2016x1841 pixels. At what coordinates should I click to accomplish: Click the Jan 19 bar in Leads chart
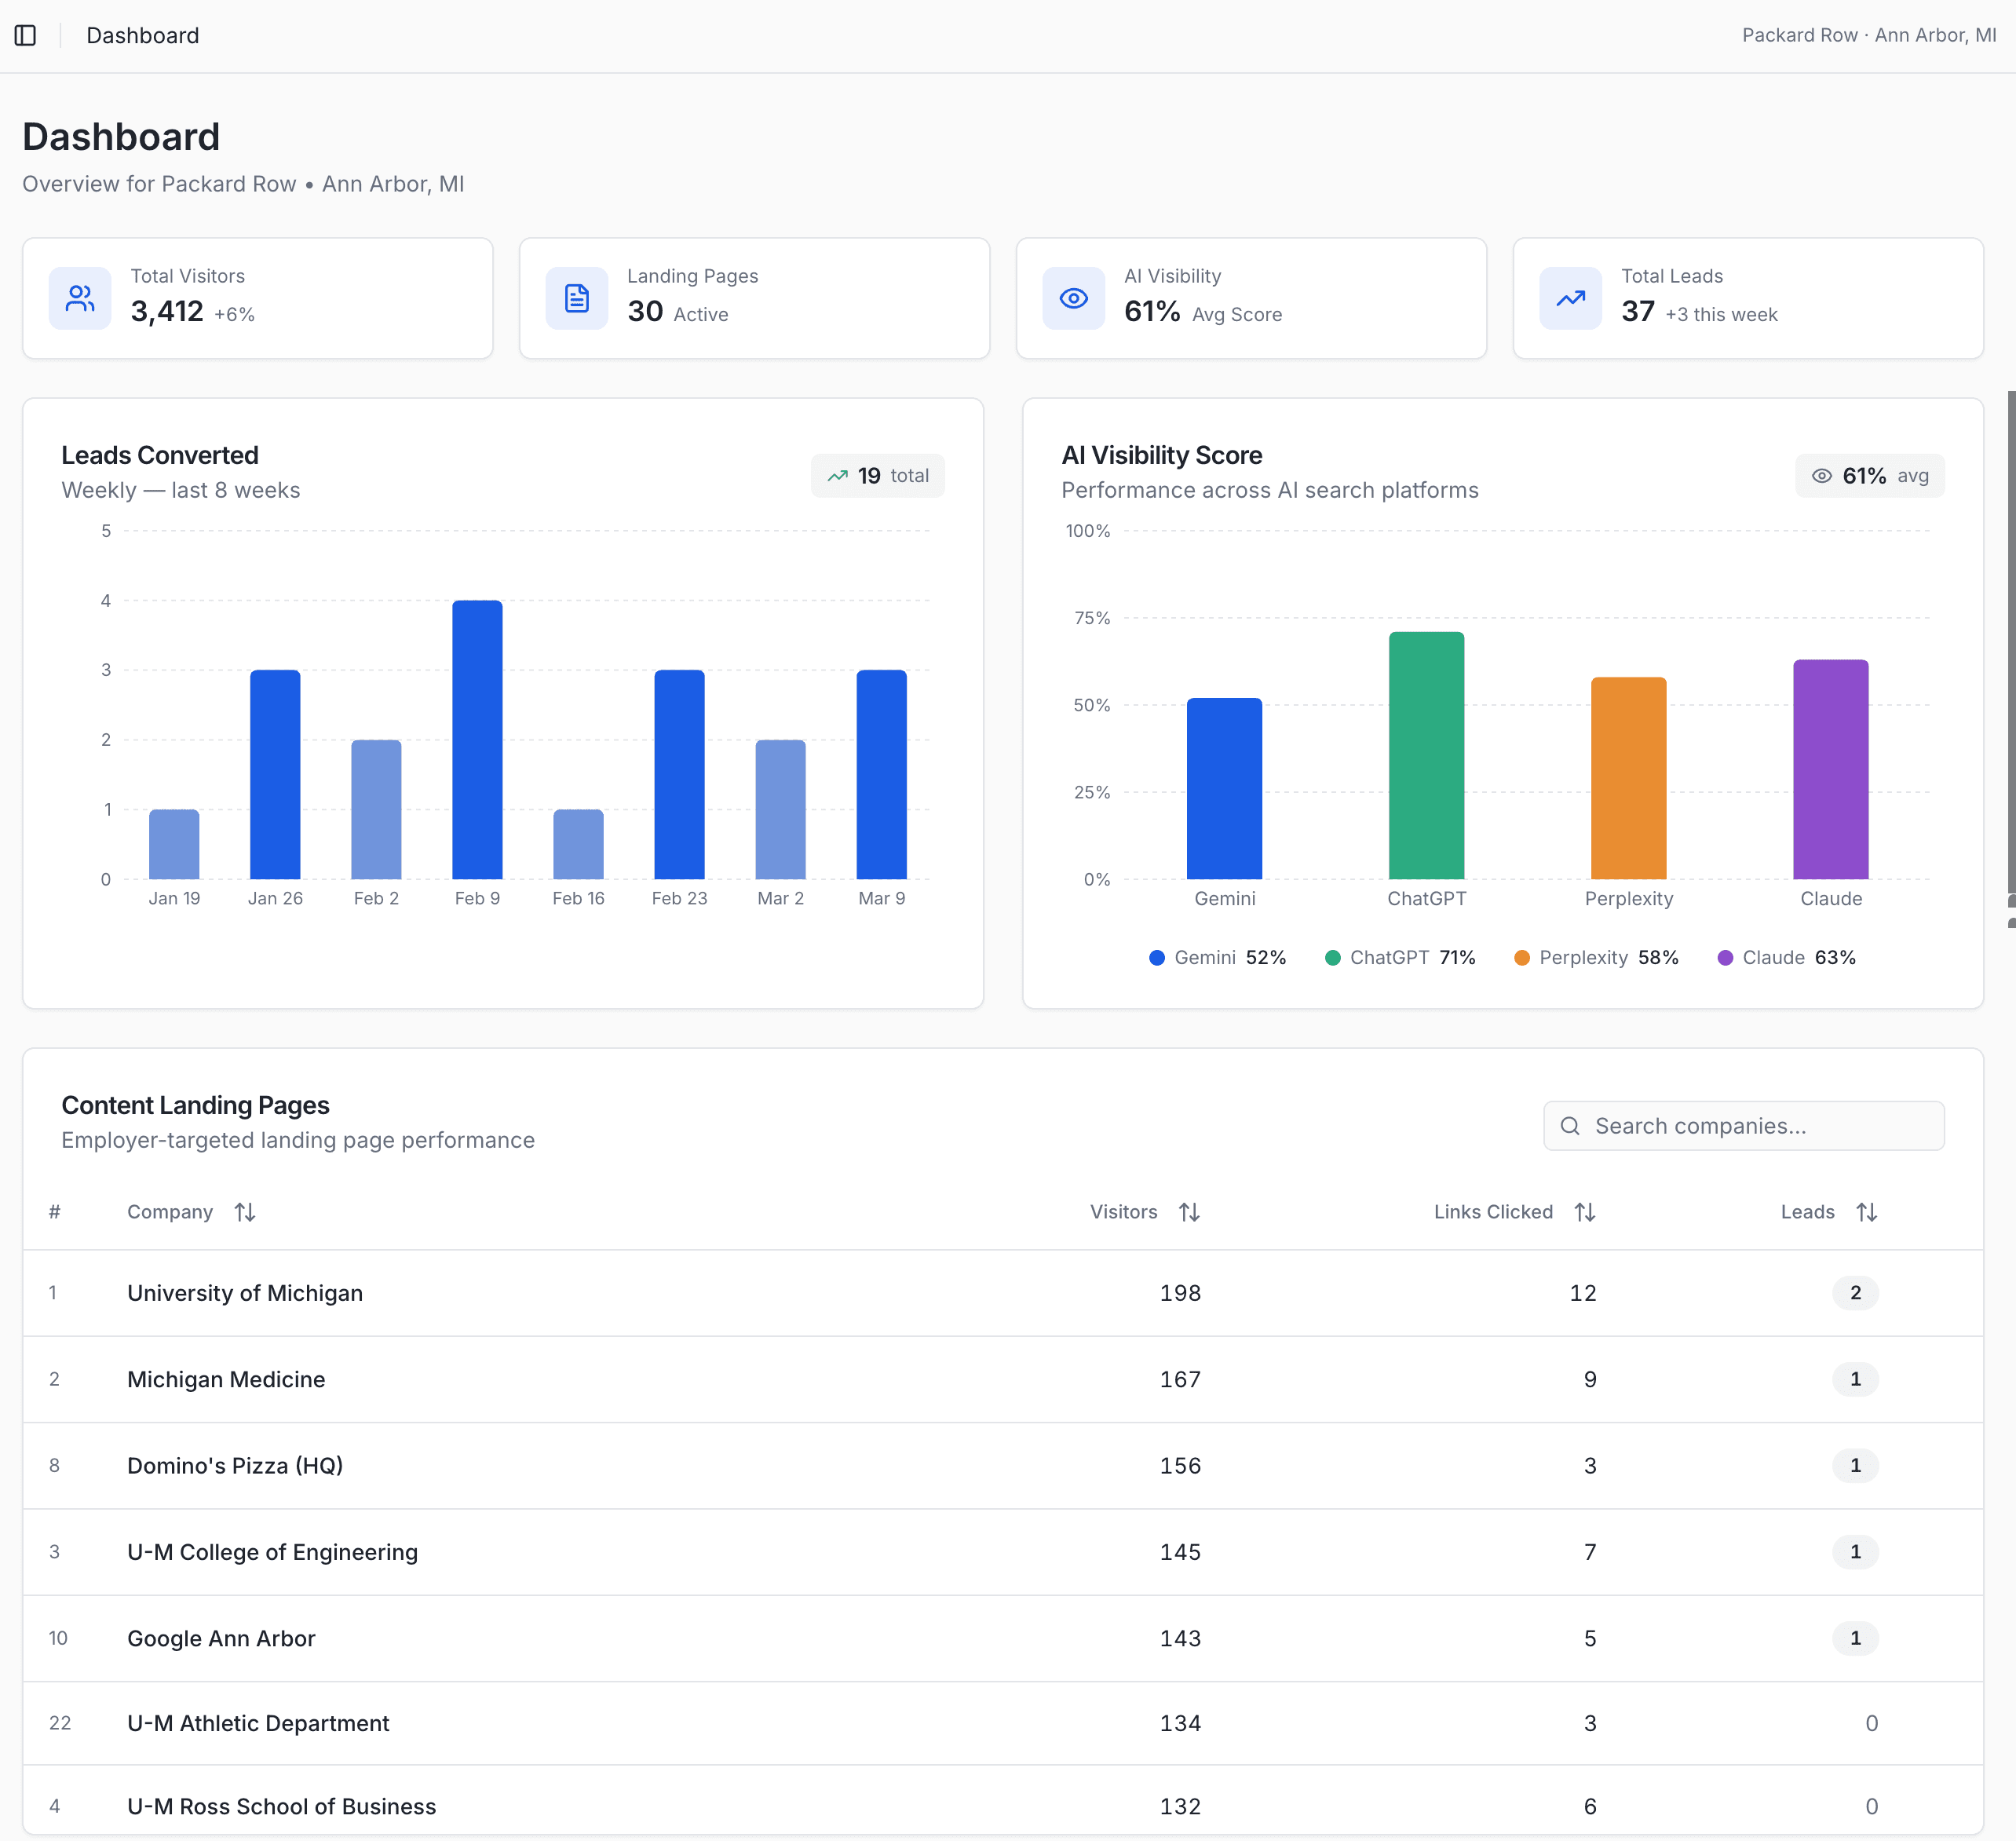[x=174, y=845]
